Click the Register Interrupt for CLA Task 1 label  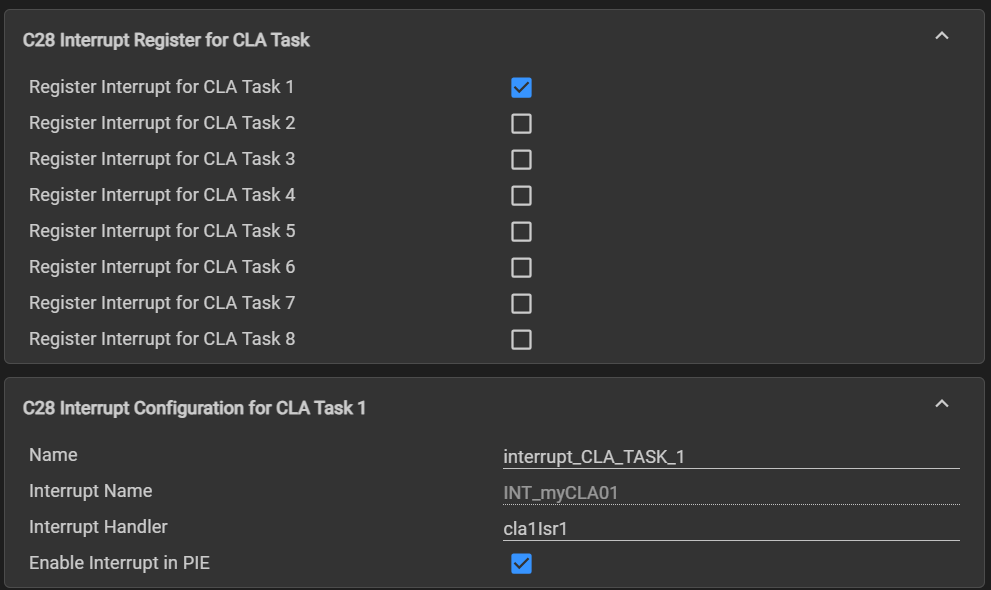pyautogui.click(x=162, y=87)
